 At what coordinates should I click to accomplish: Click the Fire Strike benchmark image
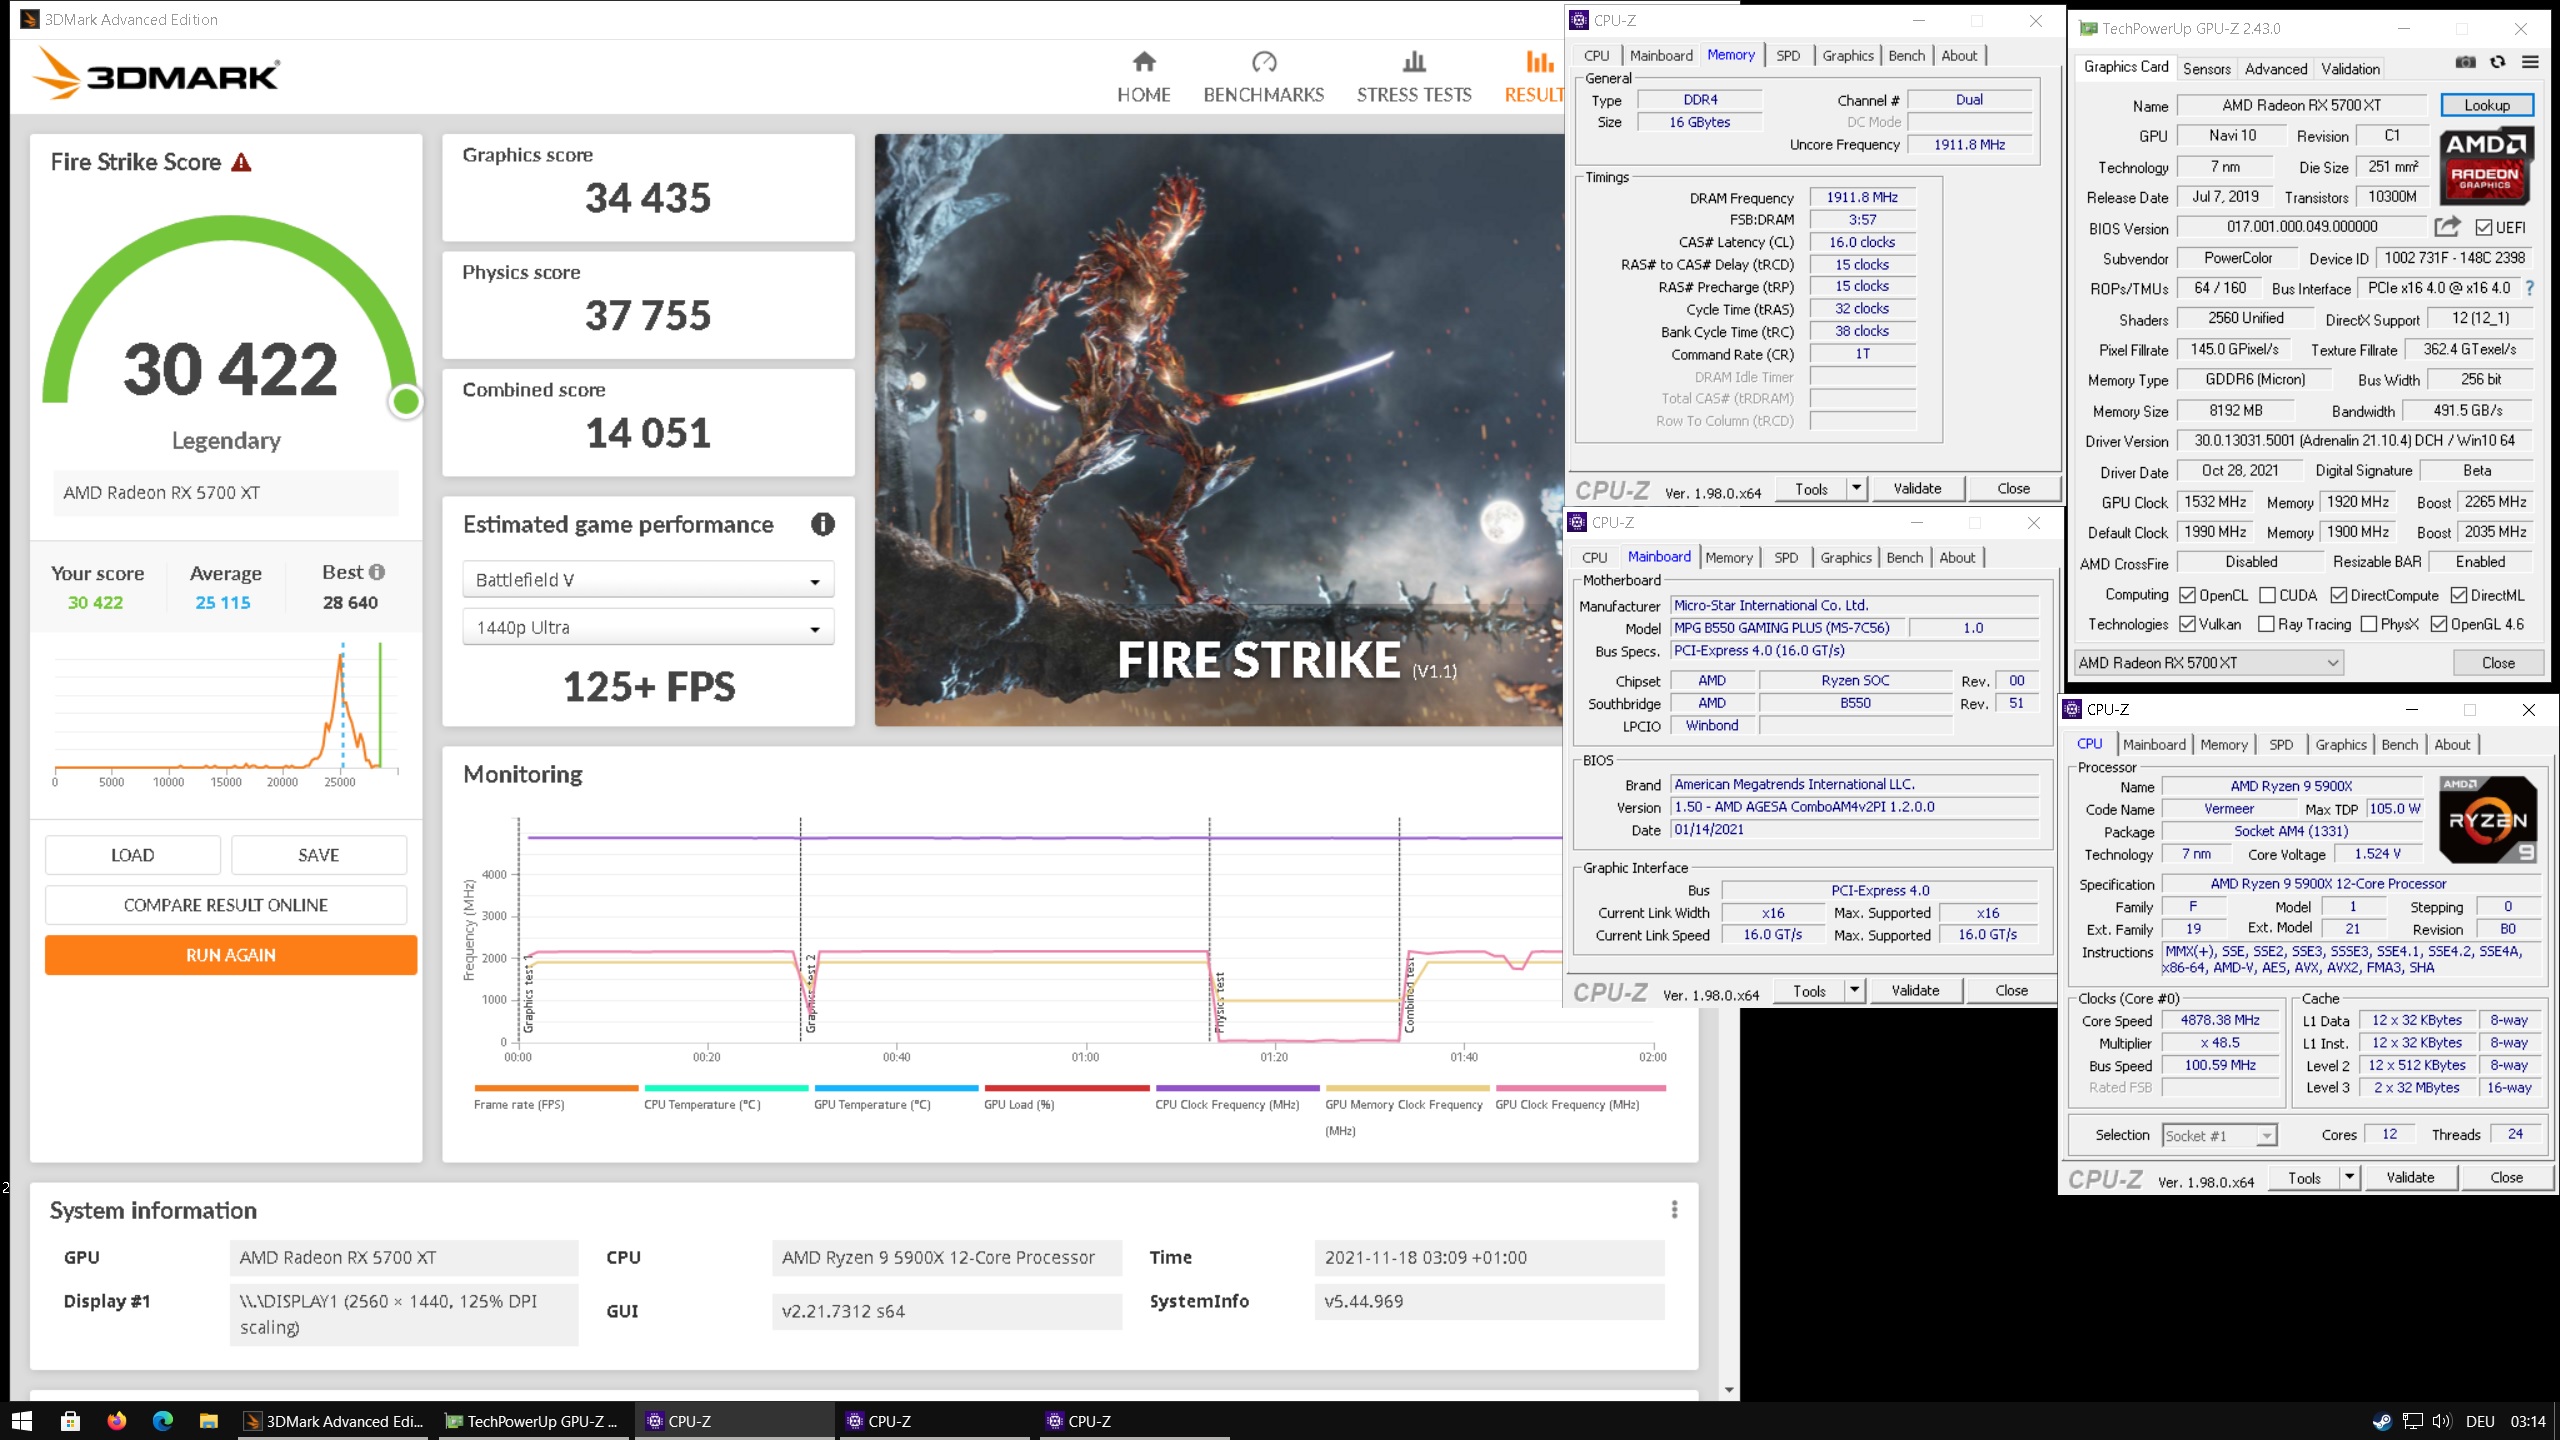pos(1218,430)
